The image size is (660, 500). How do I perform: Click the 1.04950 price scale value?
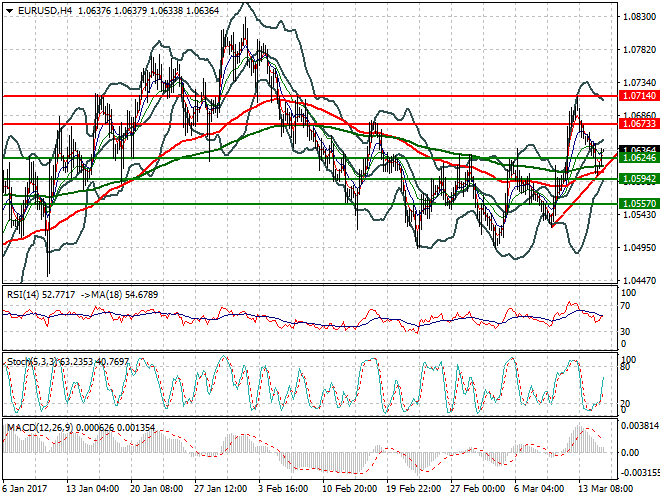coord(639,247)
